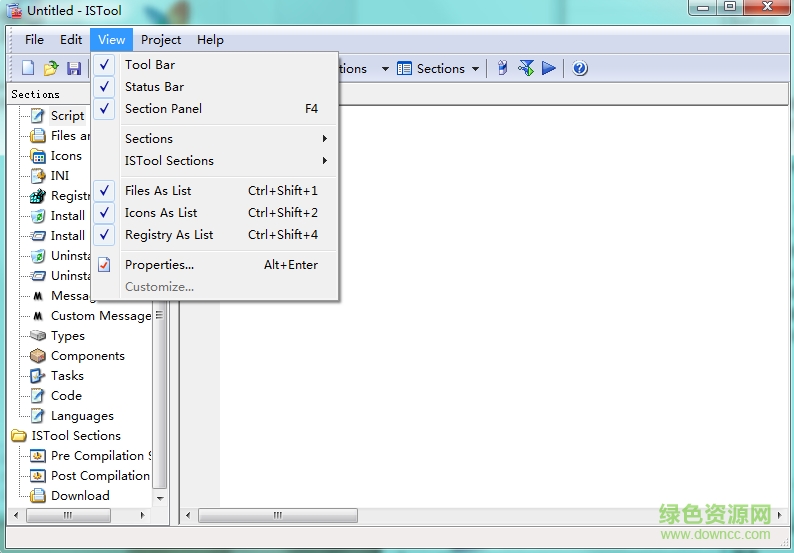Open the File menu

point(34,40)
